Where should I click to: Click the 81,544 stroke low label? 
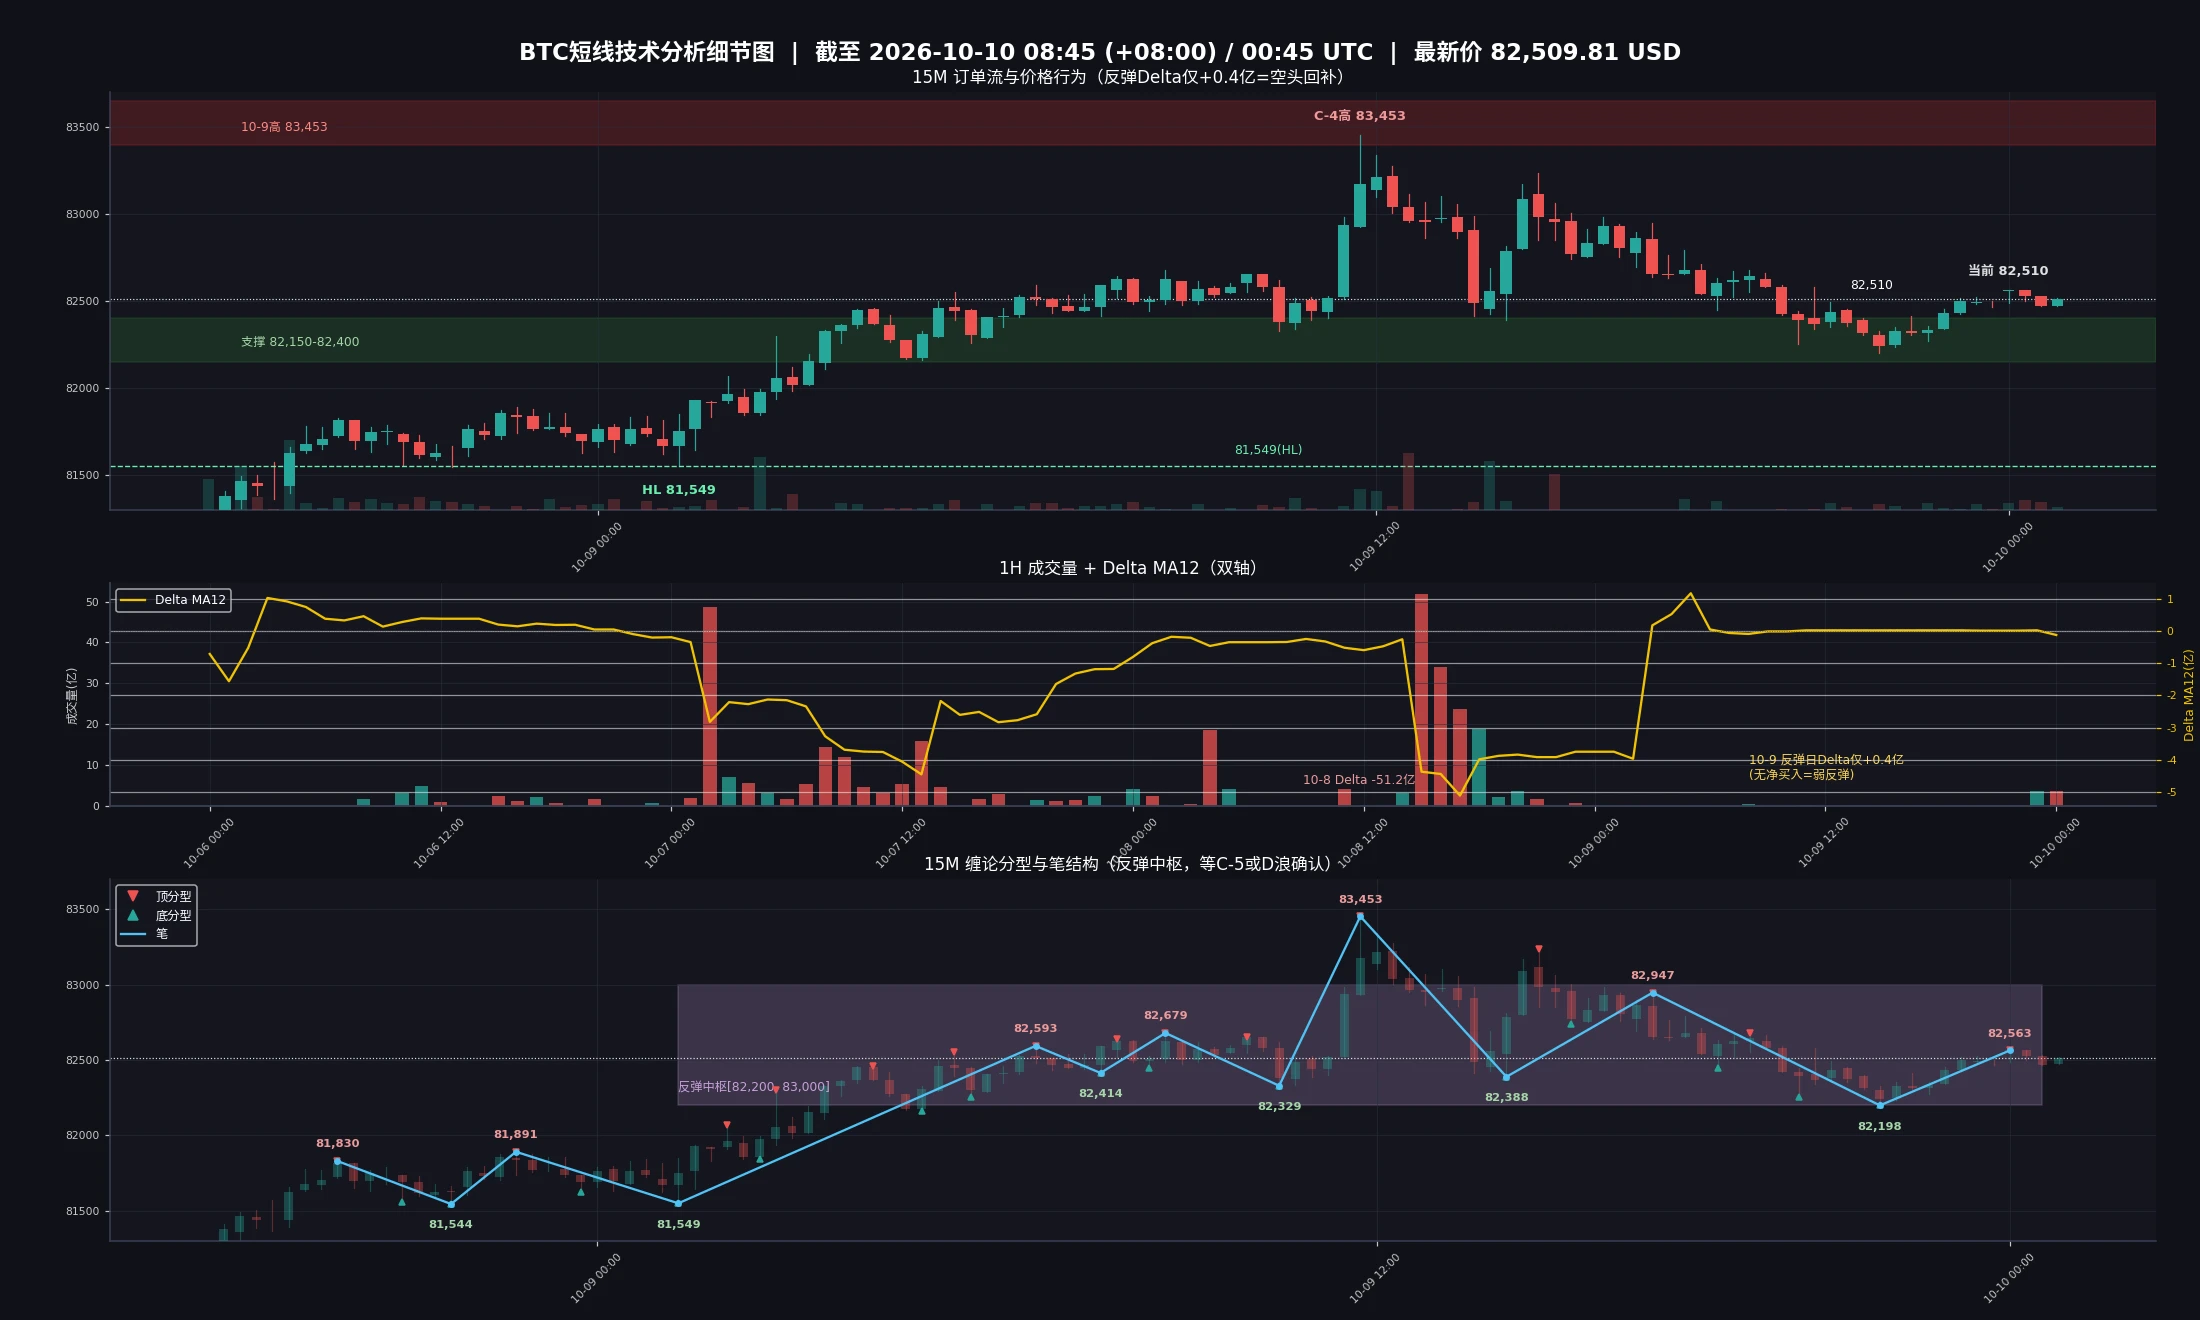pyautogui.click(x=450, y=1225)
